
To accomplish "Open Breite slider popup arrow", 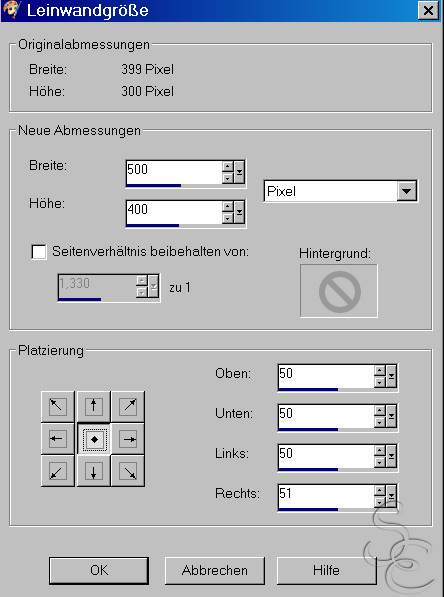I will [x=239, y=172].
